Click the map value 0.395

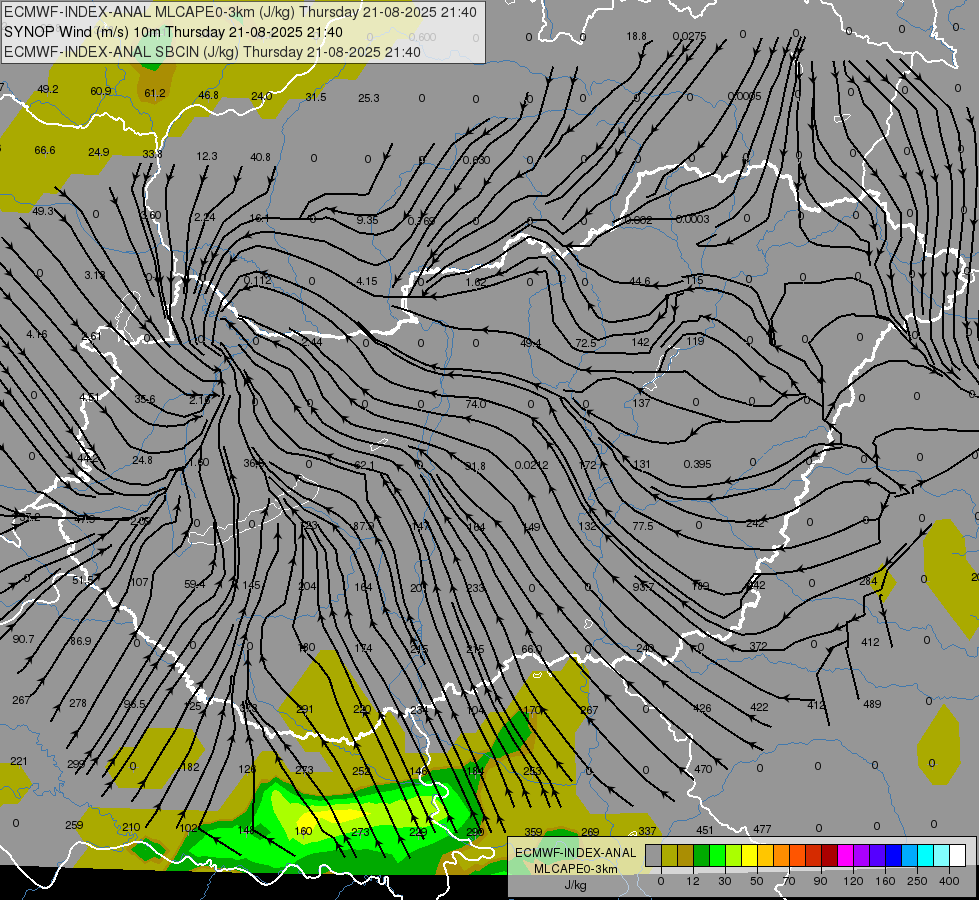point(697,464)
